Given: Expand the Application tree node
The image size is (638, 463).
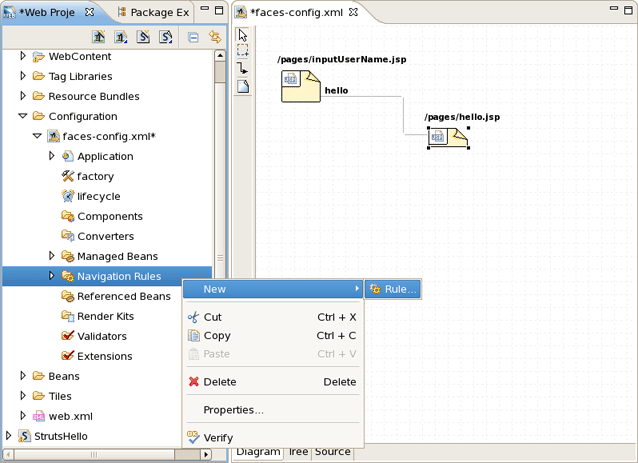Looking at the screenshot, I should [52, 156].
